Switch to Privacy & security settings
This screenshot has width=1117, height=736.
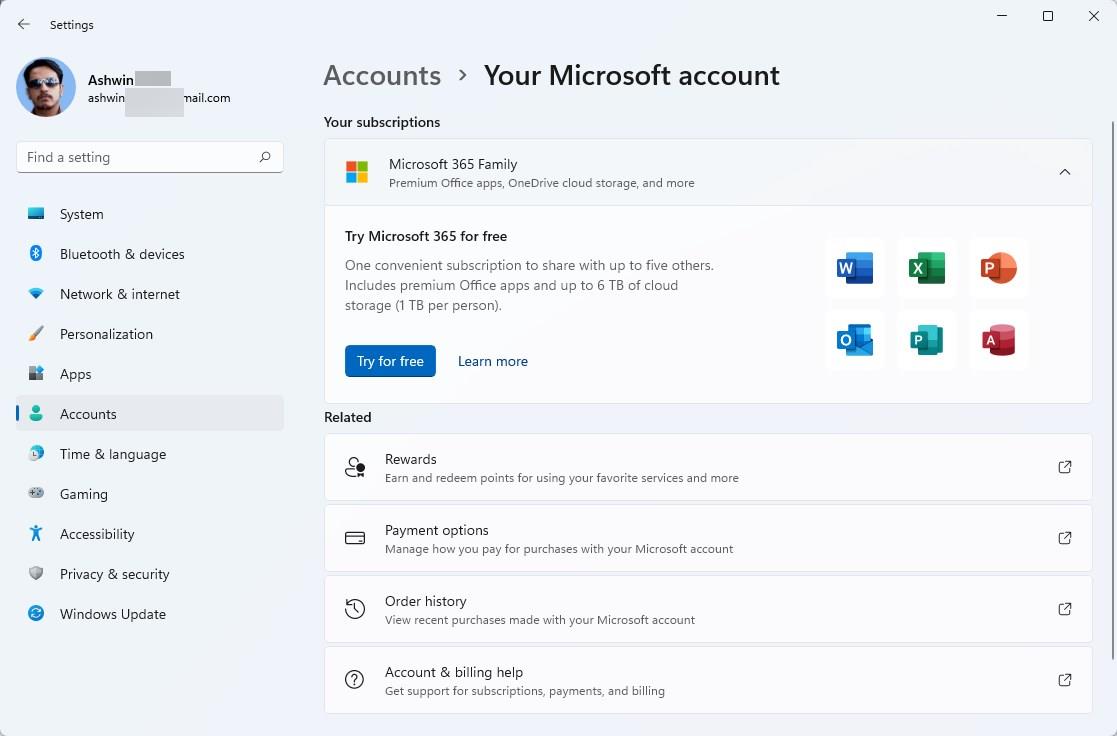tap(114, 573)
